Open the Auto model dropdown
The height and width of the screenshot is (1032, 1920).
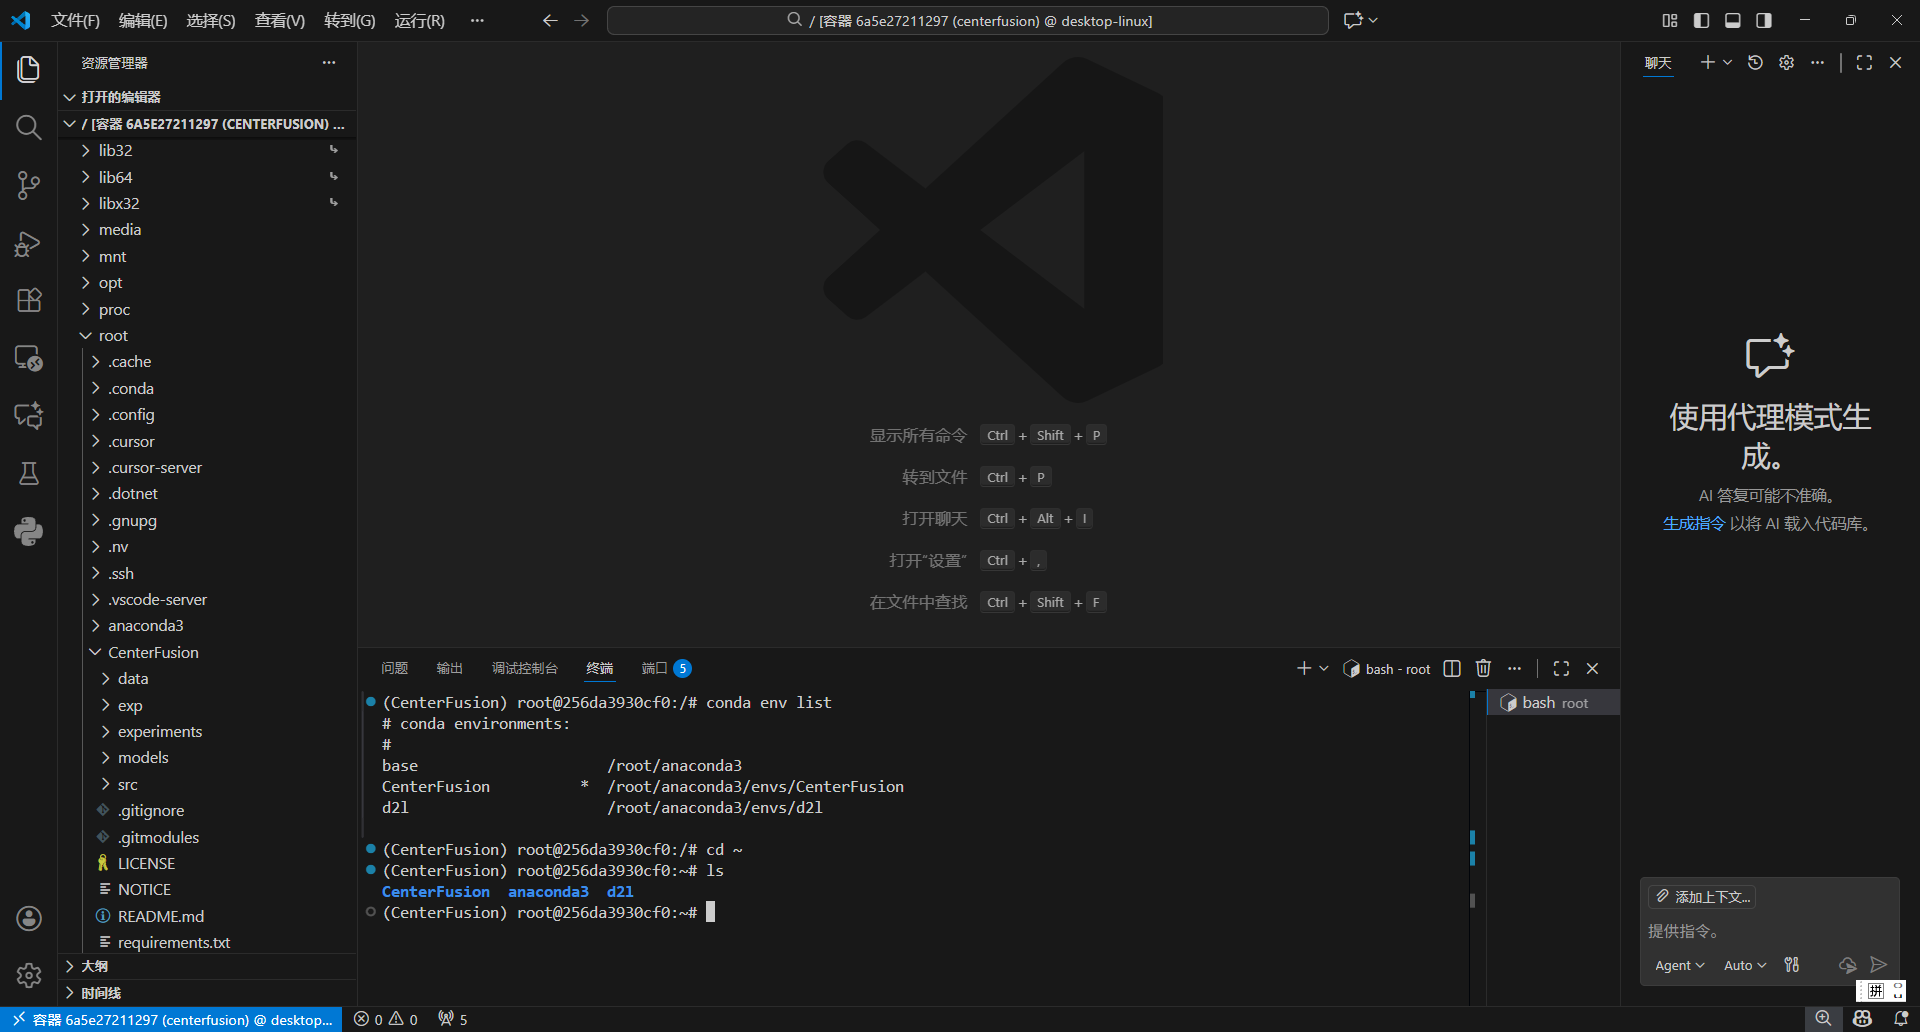(x=1745, y=965)
